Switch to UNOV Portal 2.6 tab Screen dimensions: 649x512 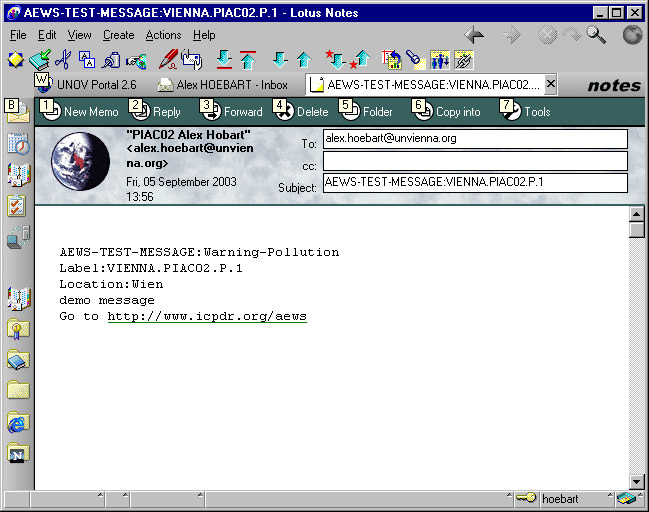[x=94, y=85]
